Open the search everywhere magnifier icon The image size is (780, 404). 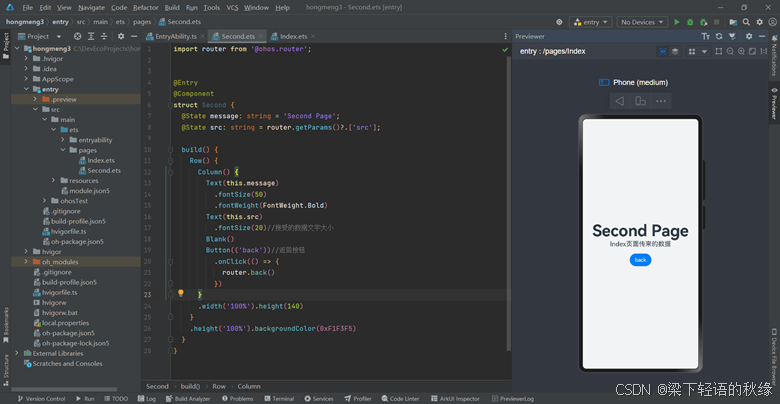click(x=746, y=22)
